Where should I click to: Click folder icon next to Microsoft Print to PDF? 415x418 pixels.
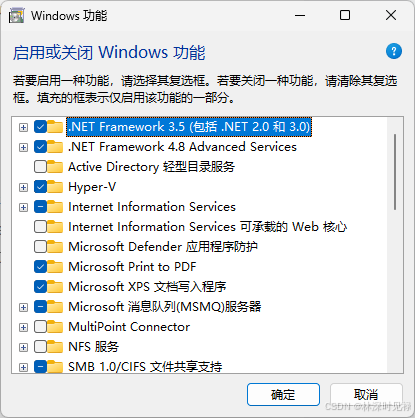click(x=55, y=267)
